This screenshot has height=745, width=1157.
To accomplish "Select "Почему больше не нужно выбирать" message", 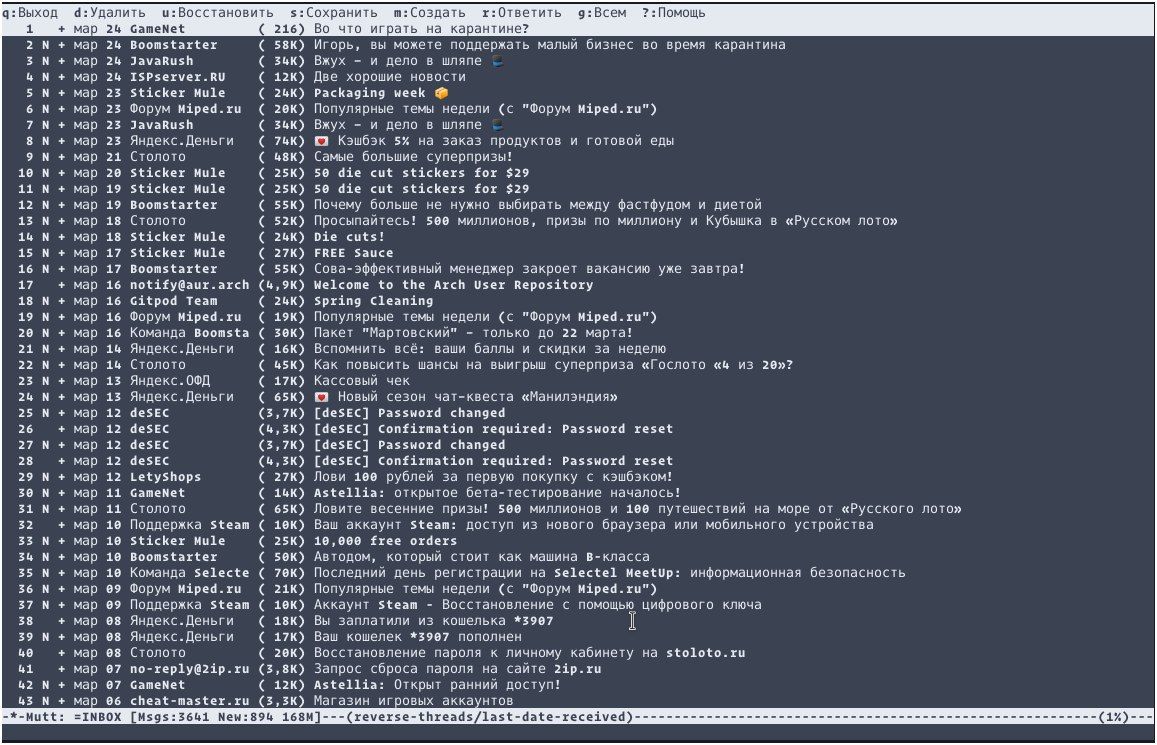I will click(578, 204).
